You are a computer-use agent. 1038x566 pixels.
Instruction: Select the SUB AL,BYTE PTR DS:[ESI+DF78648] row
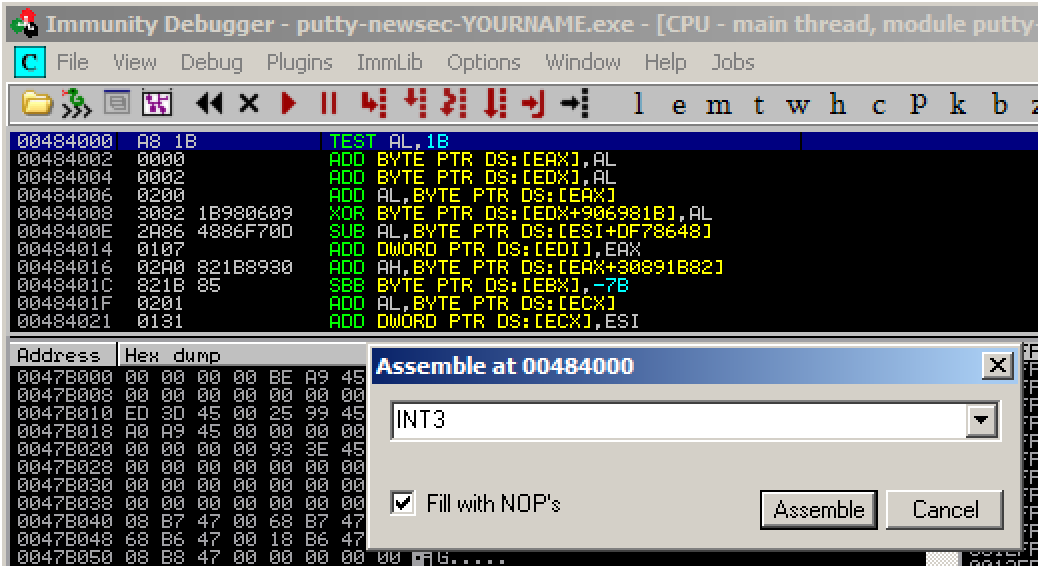pyautogui.click(x=523, y=231)
